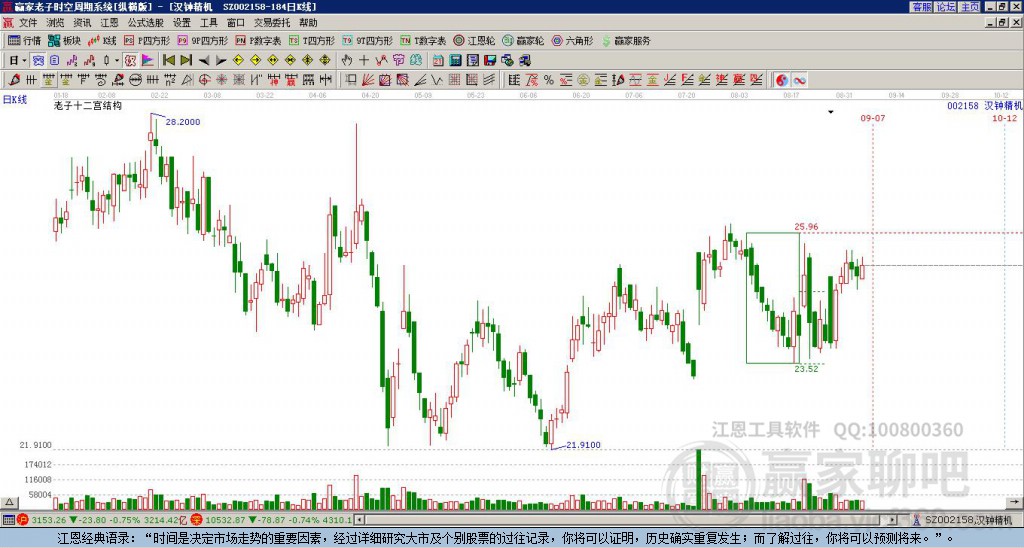
Task: Select the angle line drawing tool
Action: point(419,80)
